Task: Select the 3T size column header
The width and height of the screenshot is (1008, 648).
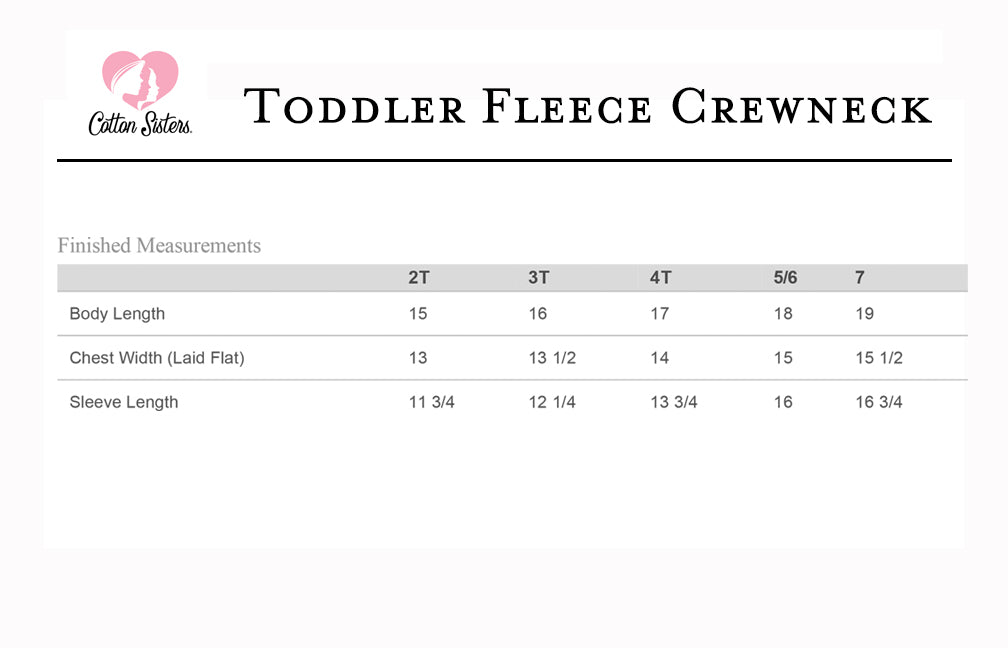Action: [539, 277]
